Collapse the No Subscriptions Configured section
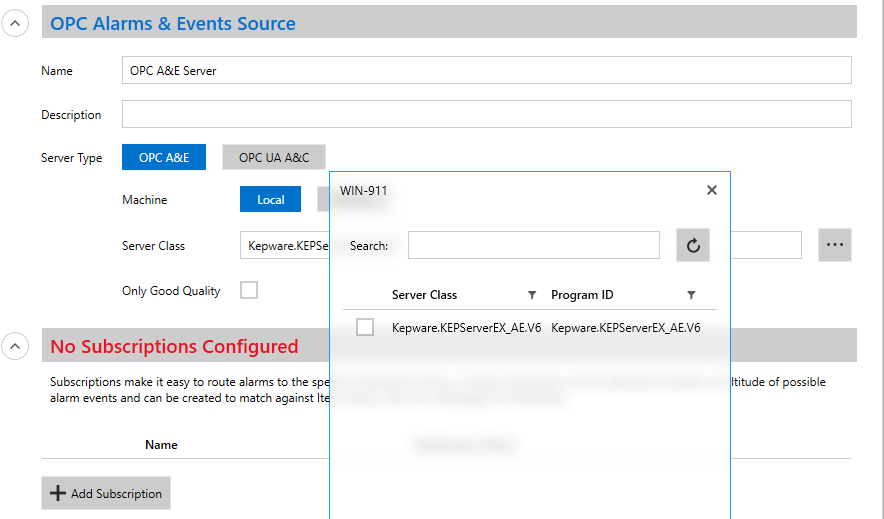Screen dimensions: 884x519 click(x=15, y=346)
